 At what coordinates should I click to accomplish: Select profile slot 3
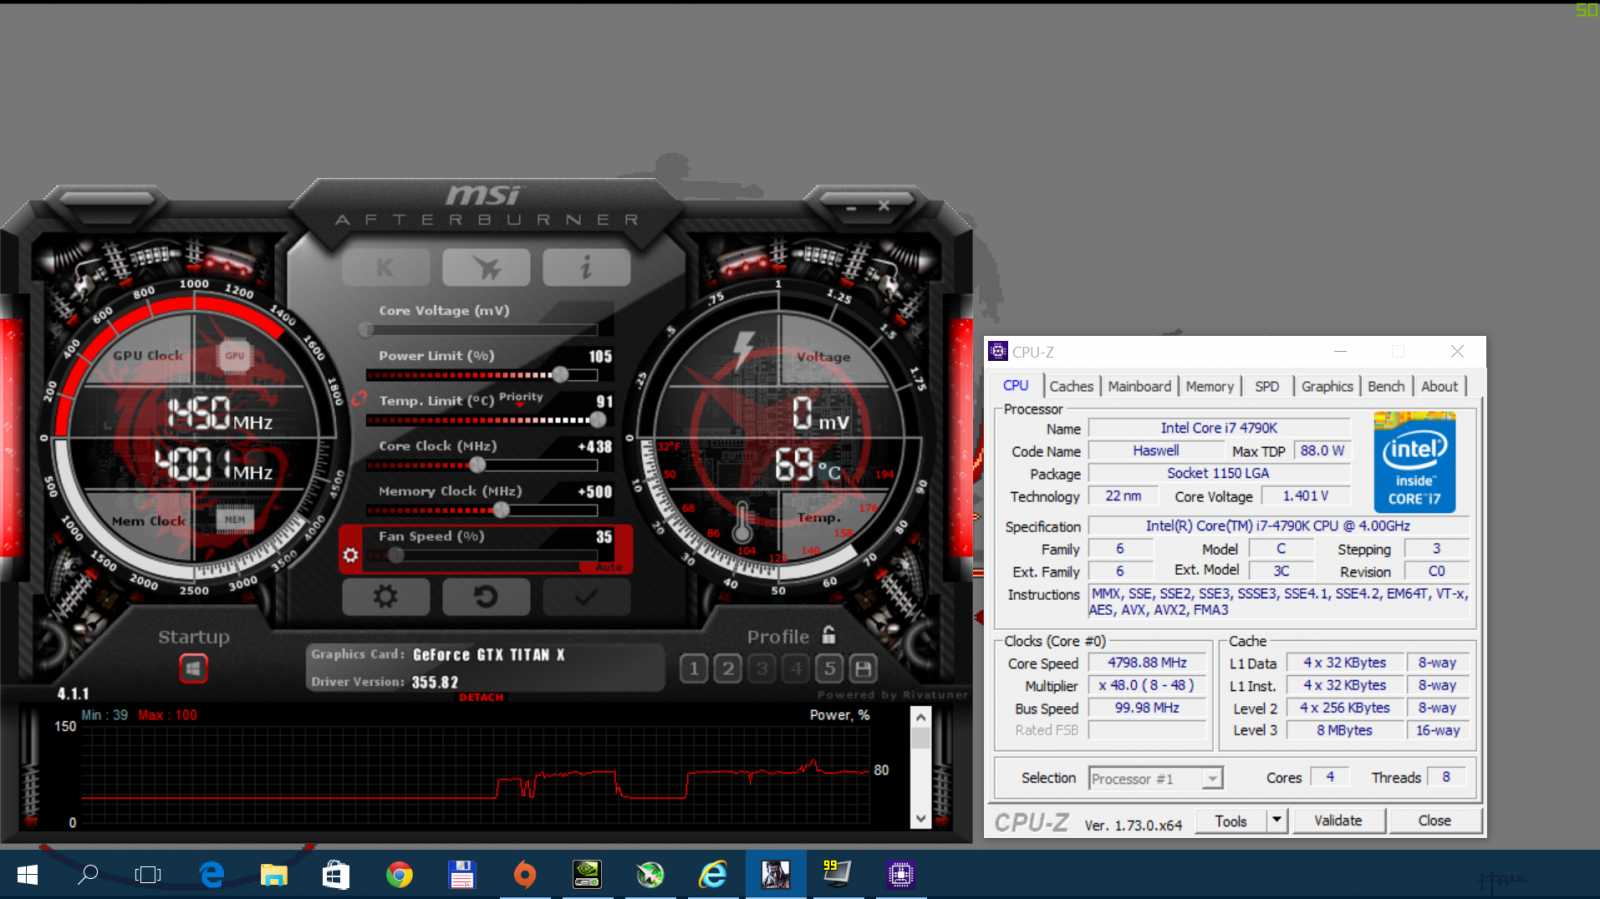(x=762, y=668)
